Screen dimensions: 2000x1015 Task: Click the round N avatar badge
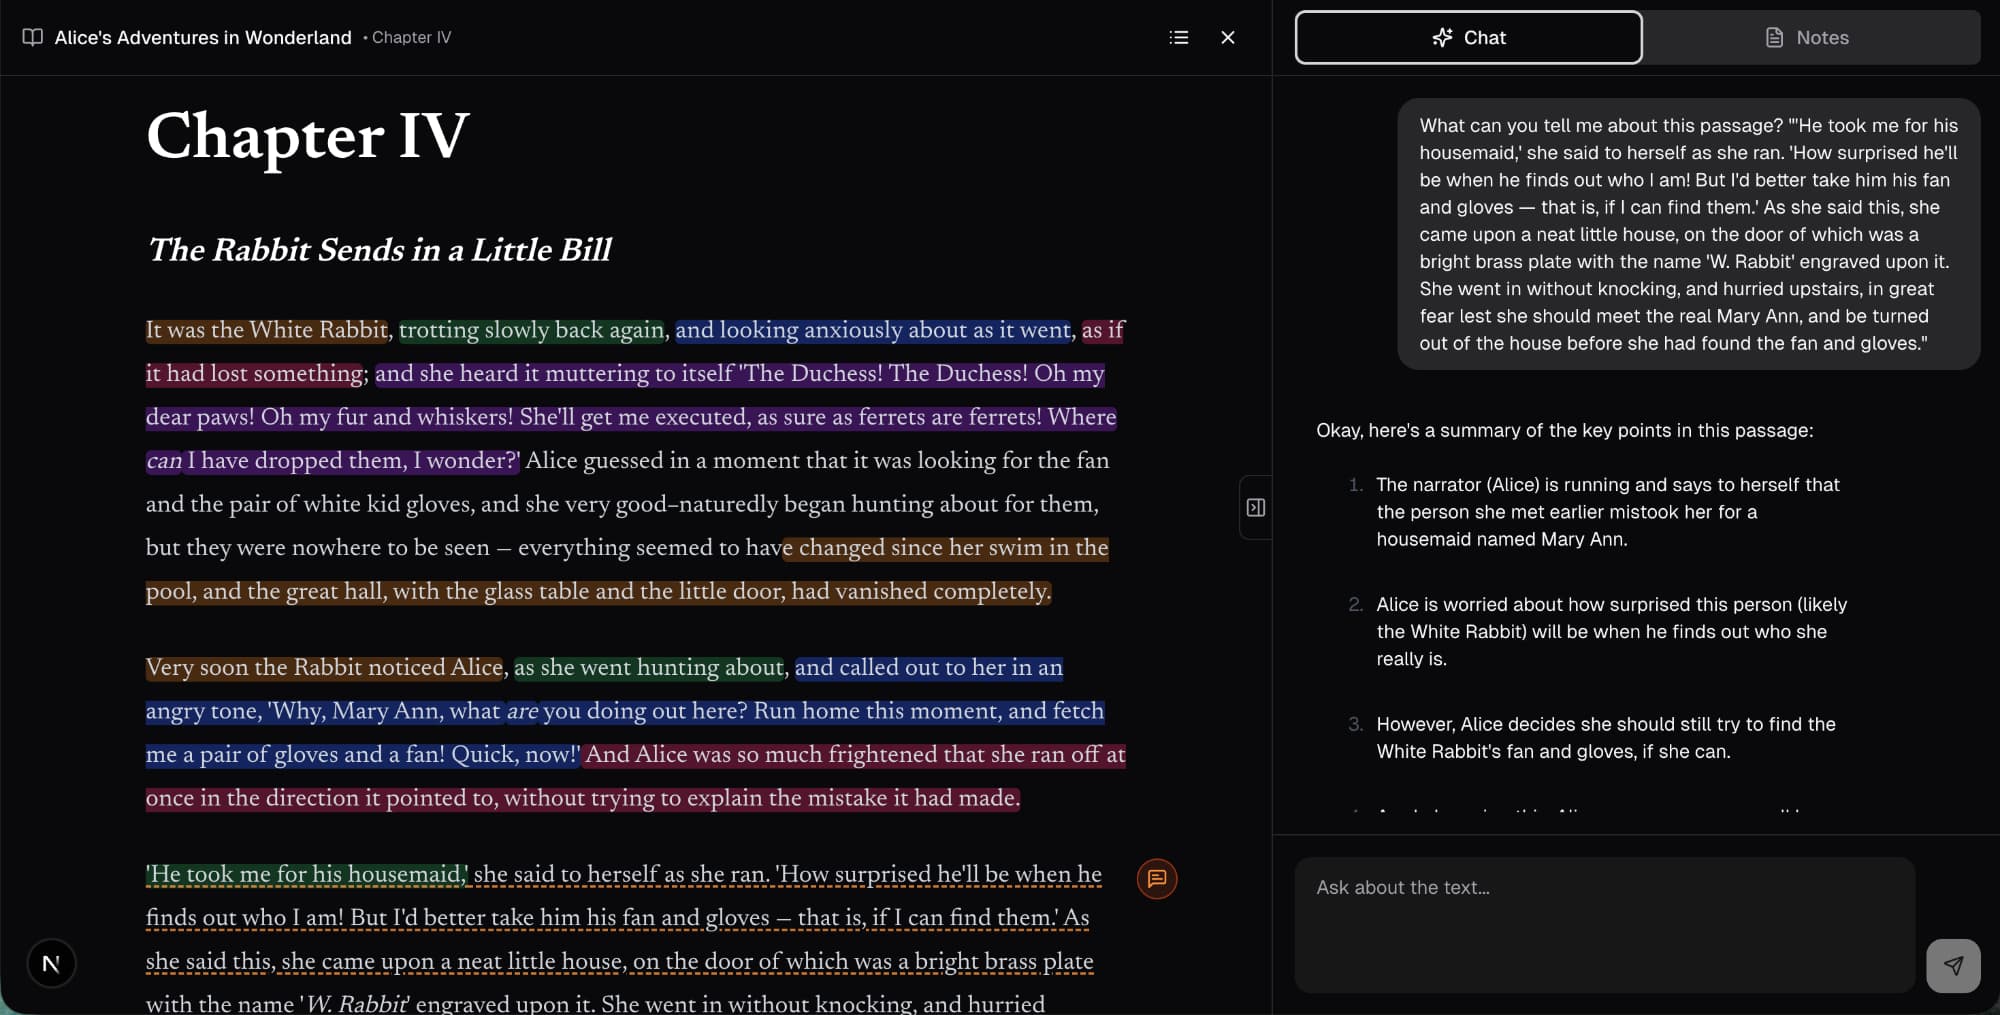pyautogui.click(x=51, y=963)
